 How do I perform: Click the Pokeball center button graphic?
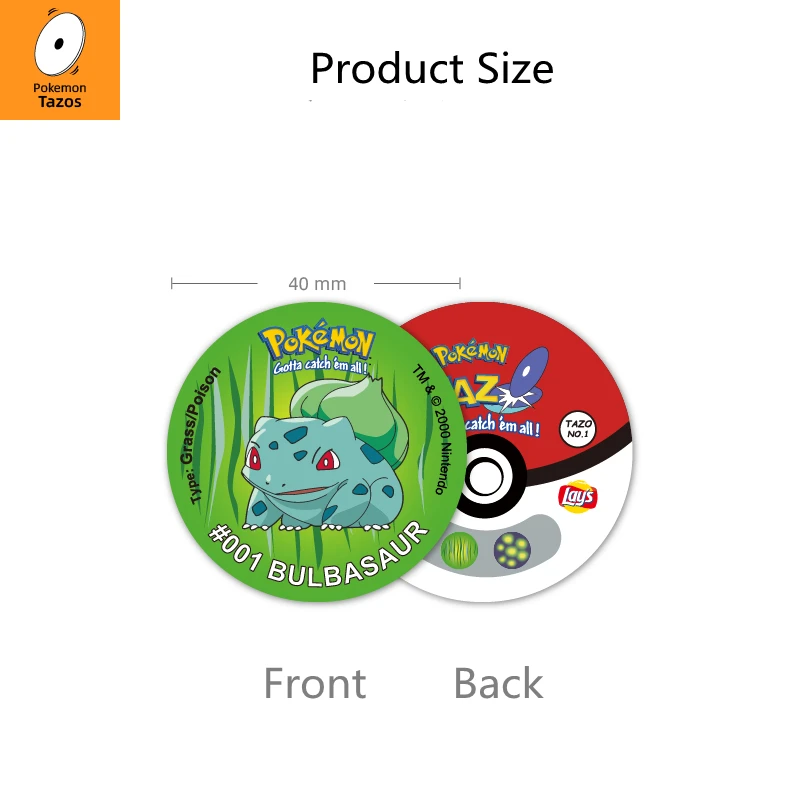485,477
